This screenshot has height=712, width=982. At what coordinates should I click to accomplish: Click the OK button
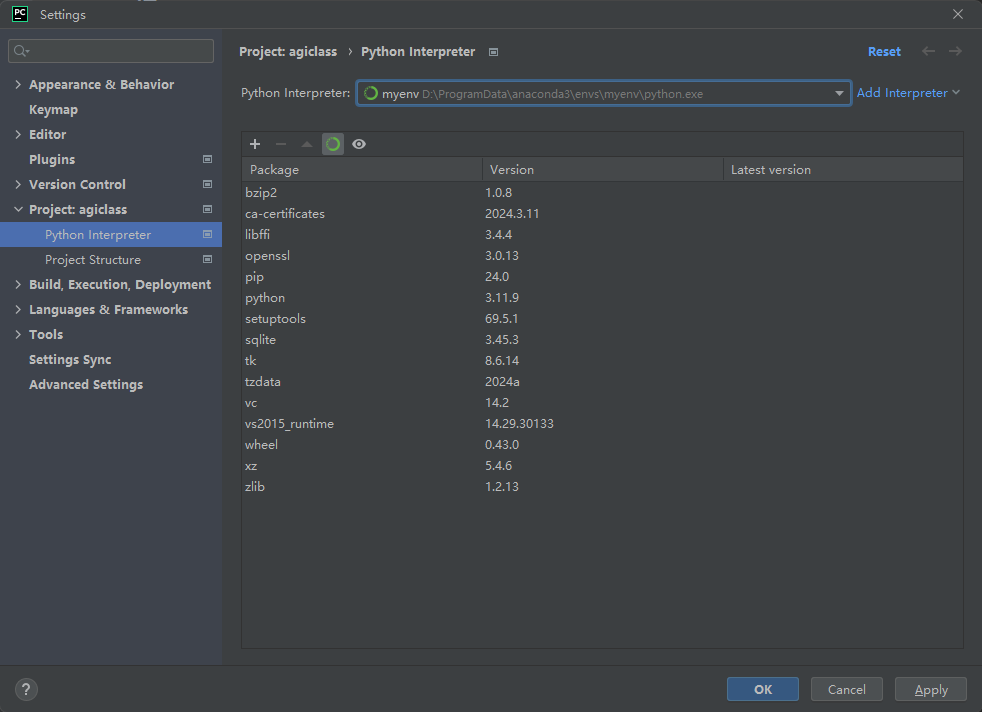tap(763, 689)
